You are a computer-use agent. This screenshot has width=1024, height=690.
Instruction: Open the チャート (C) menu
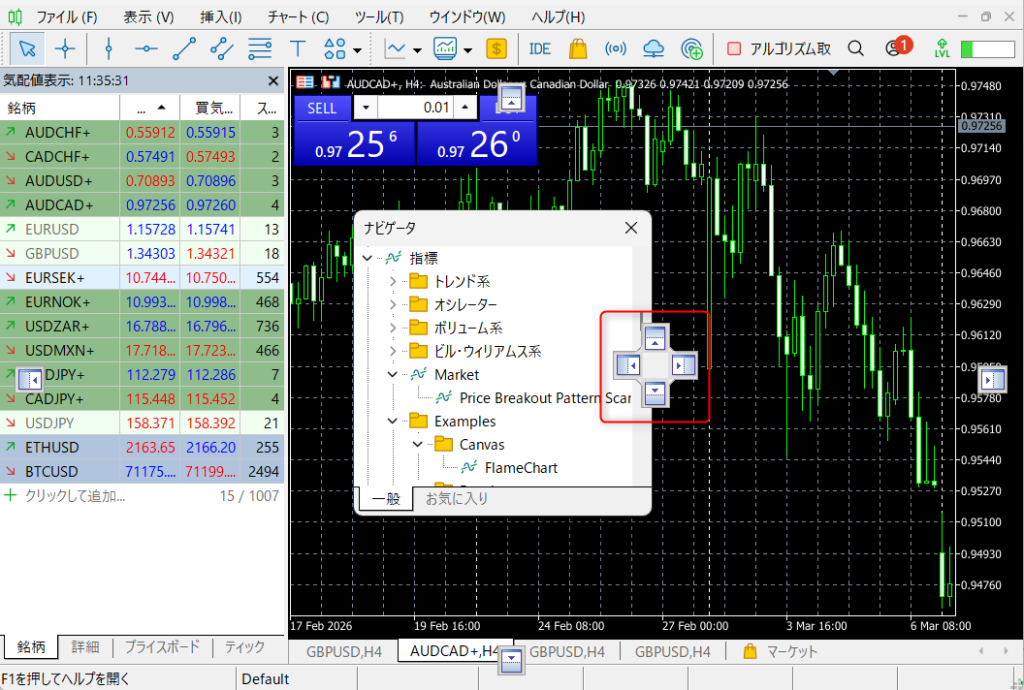tap(299, 17)
